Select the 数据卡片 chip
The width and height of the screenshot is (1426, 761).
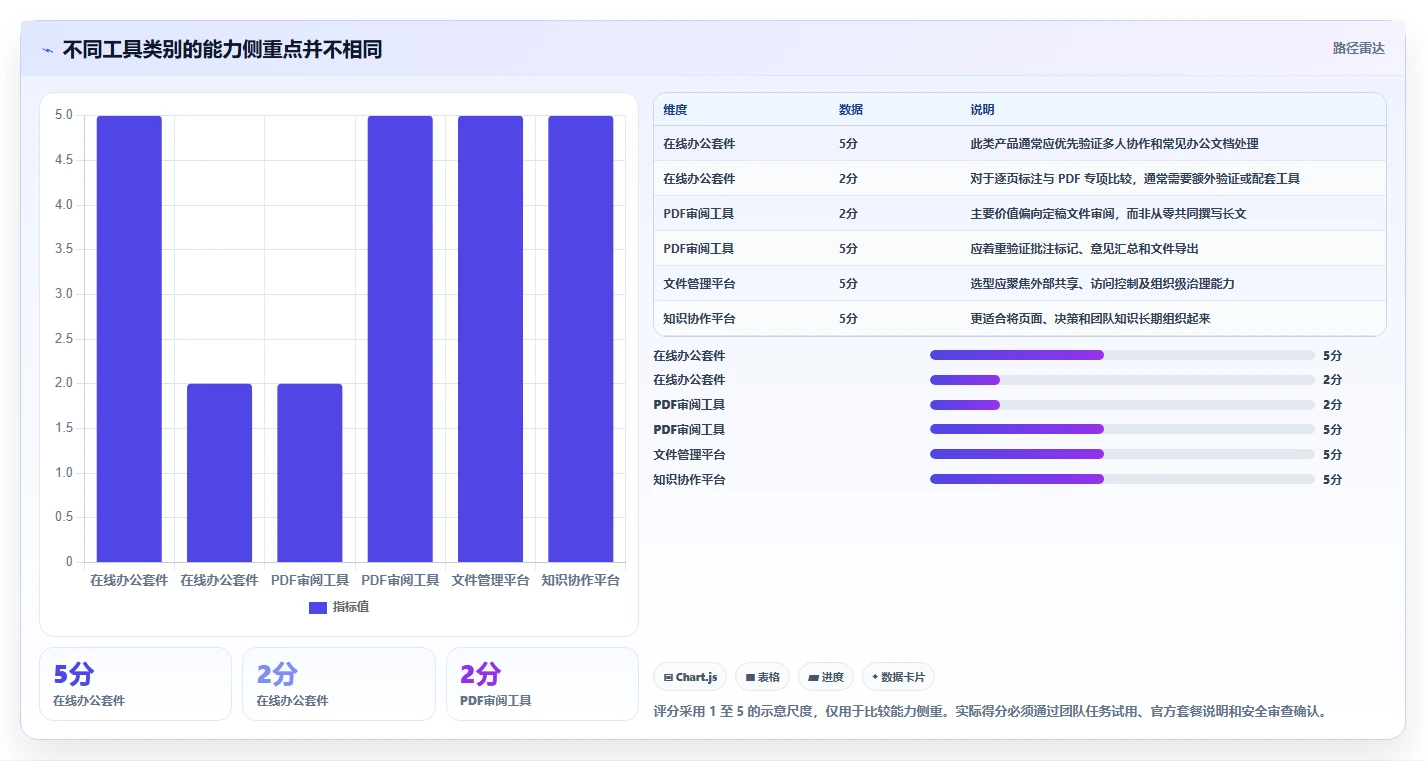tap(898, 677)
